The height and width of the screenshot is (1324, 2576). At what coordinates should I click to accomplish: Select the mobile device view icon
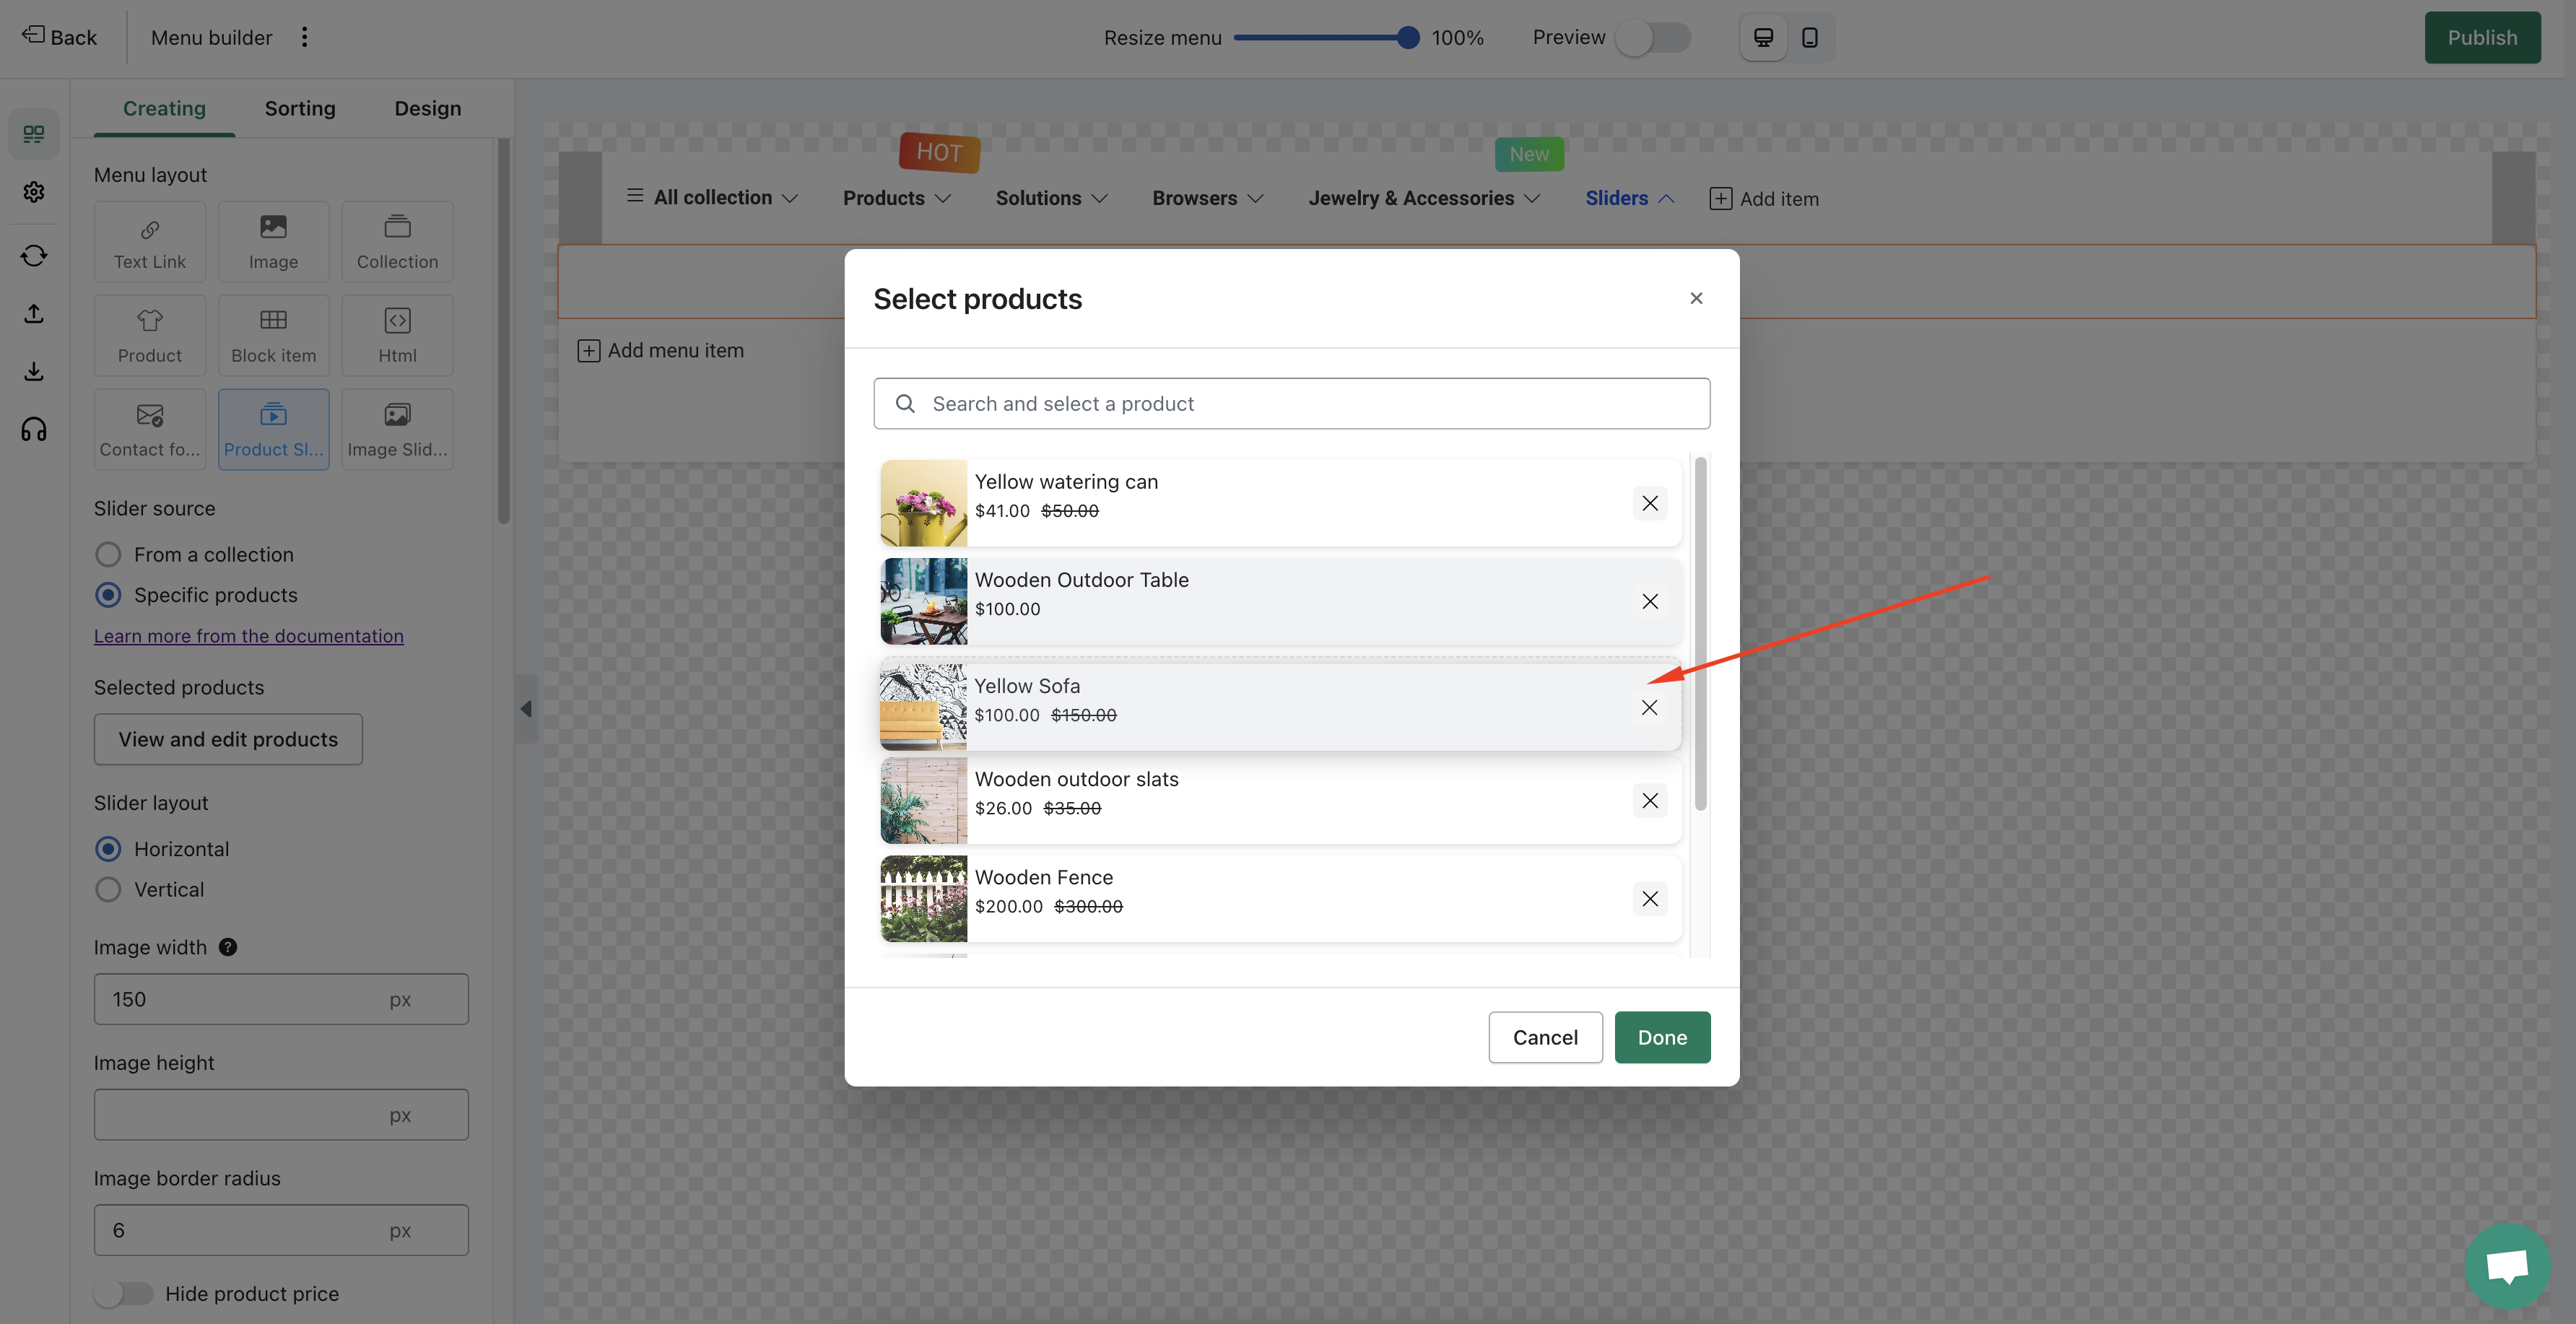click(1809, 38)
